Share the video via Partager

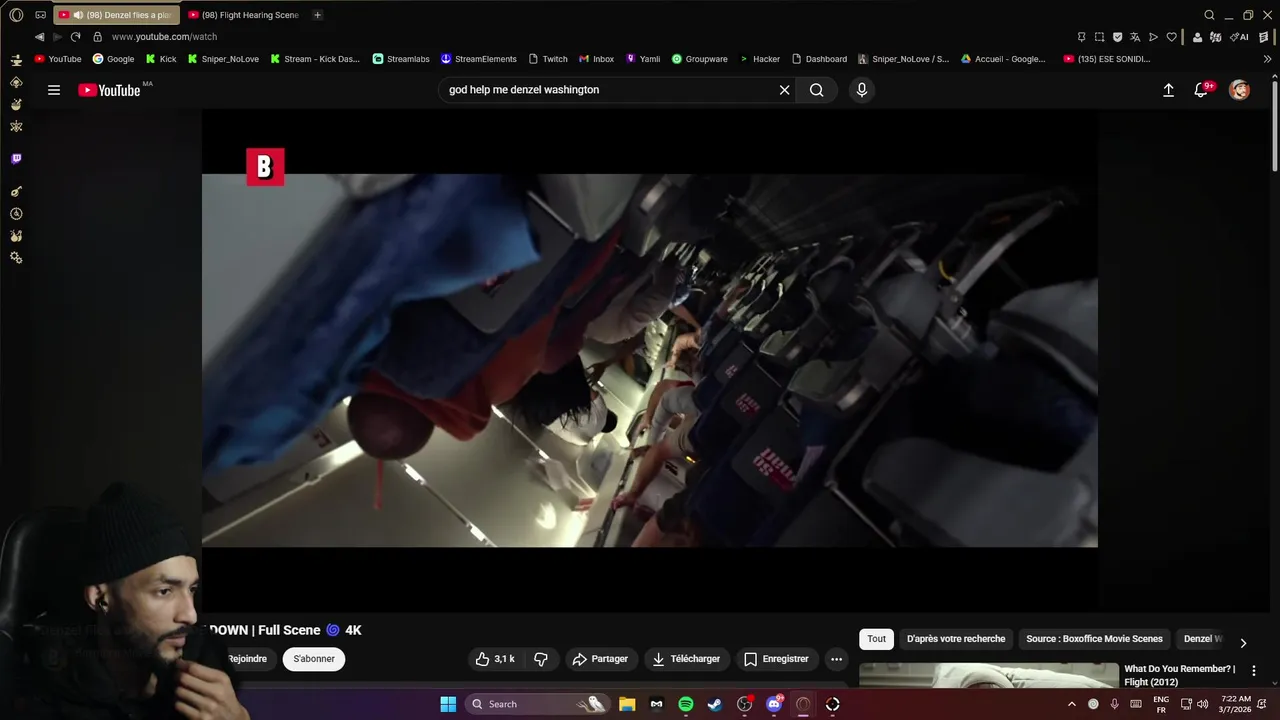(600, 659)
